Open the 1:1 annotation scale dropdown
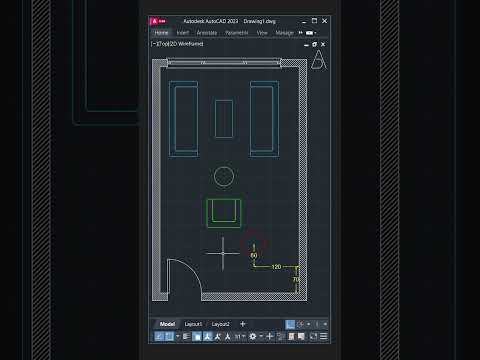The height and width of the screenshot is (360, 480). pyautogui.click(x=240, y=337)
